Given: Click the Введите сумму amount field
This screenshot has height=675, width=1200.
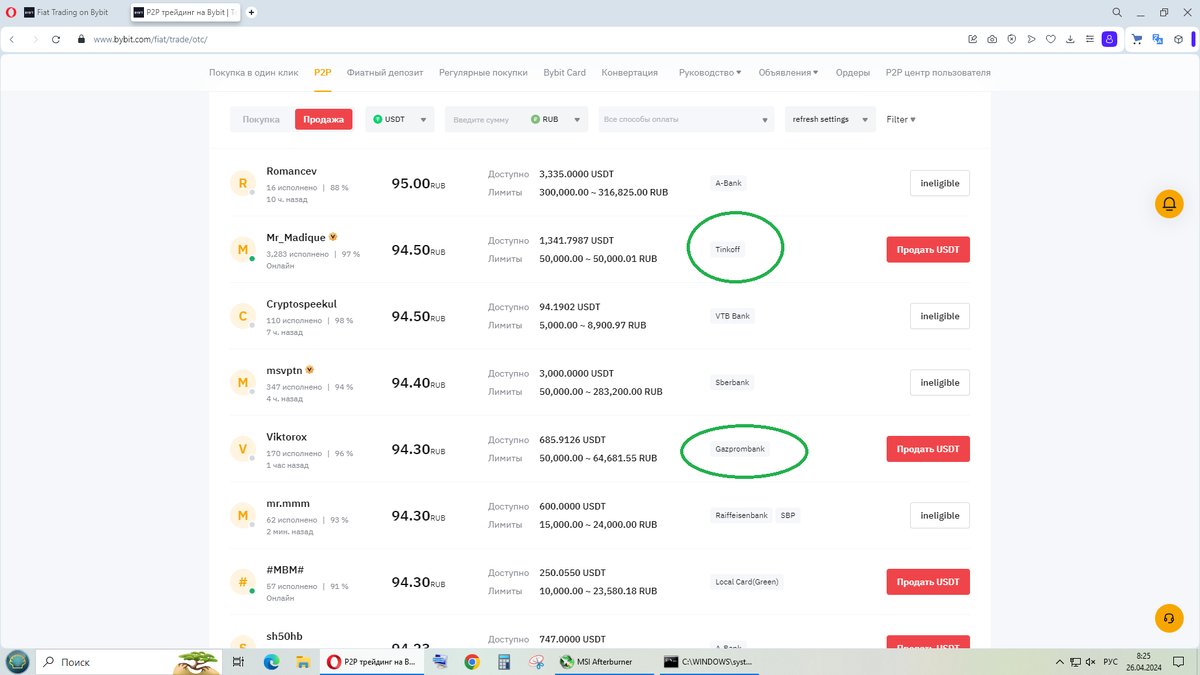Looking at the screenshot, I should pos(486,119).
